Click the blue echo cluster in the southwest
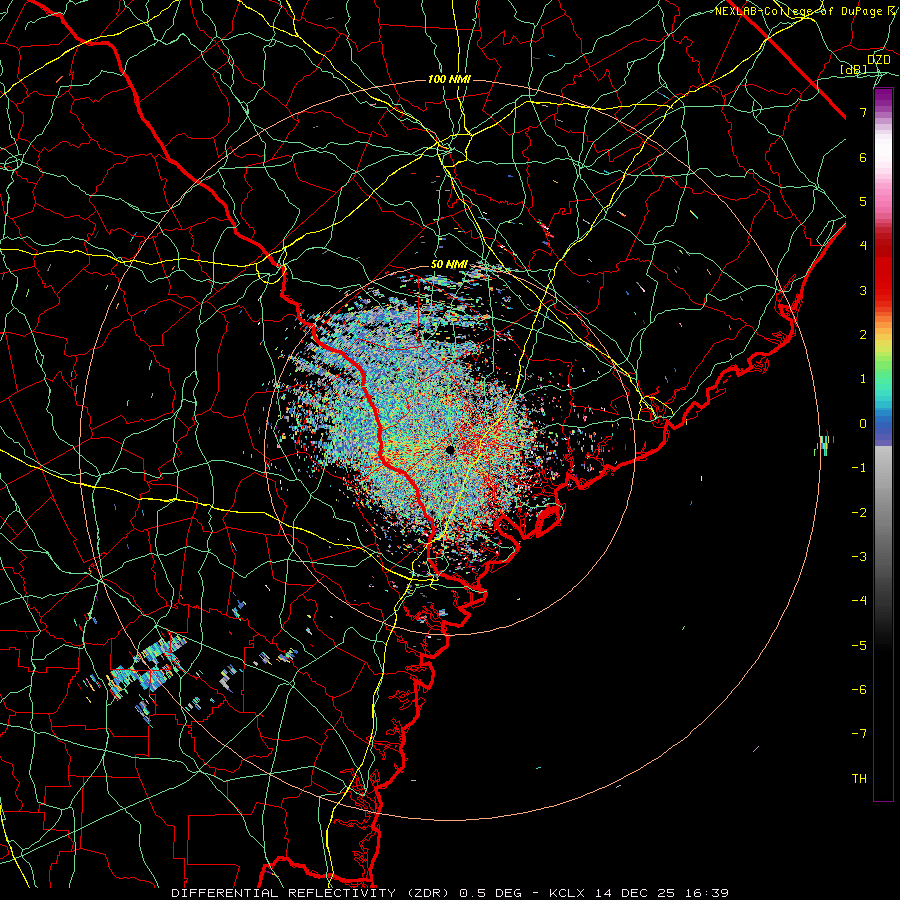The width and height of the screenshot is (900, 900). [x=149, y=667]
